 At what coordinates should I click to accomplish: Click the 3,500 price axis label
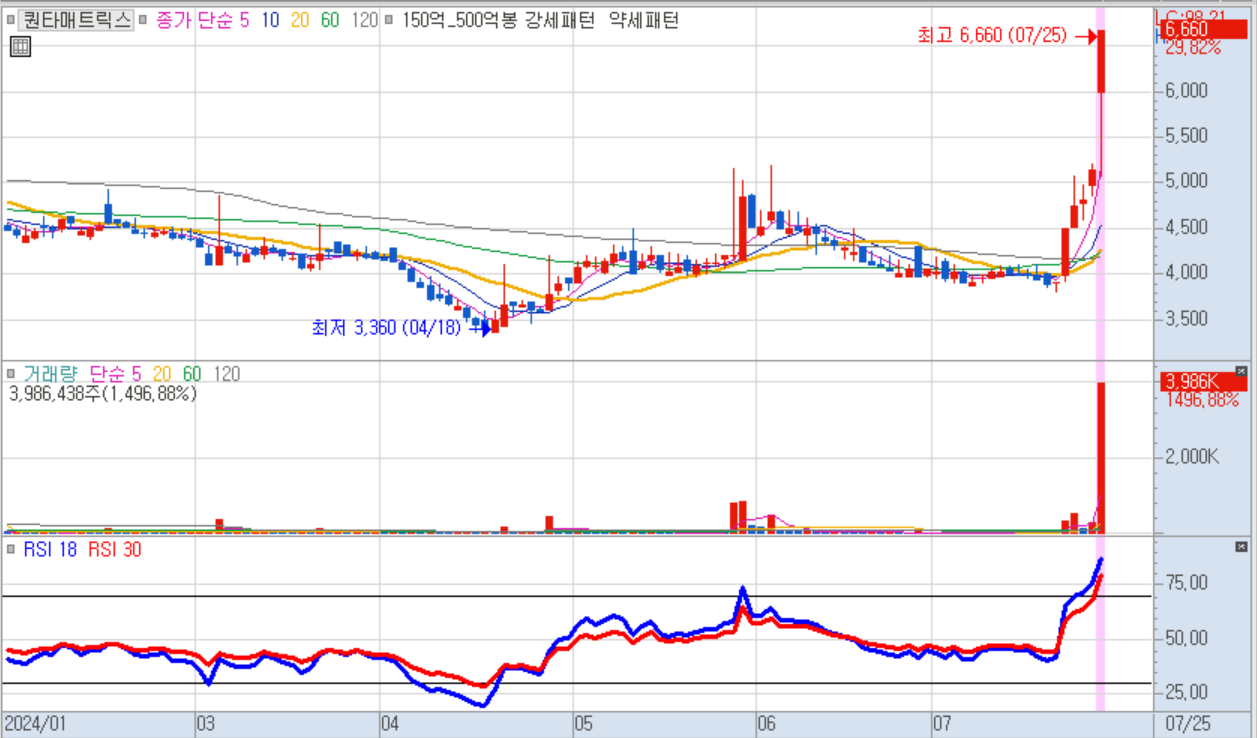click(1187, 318)
